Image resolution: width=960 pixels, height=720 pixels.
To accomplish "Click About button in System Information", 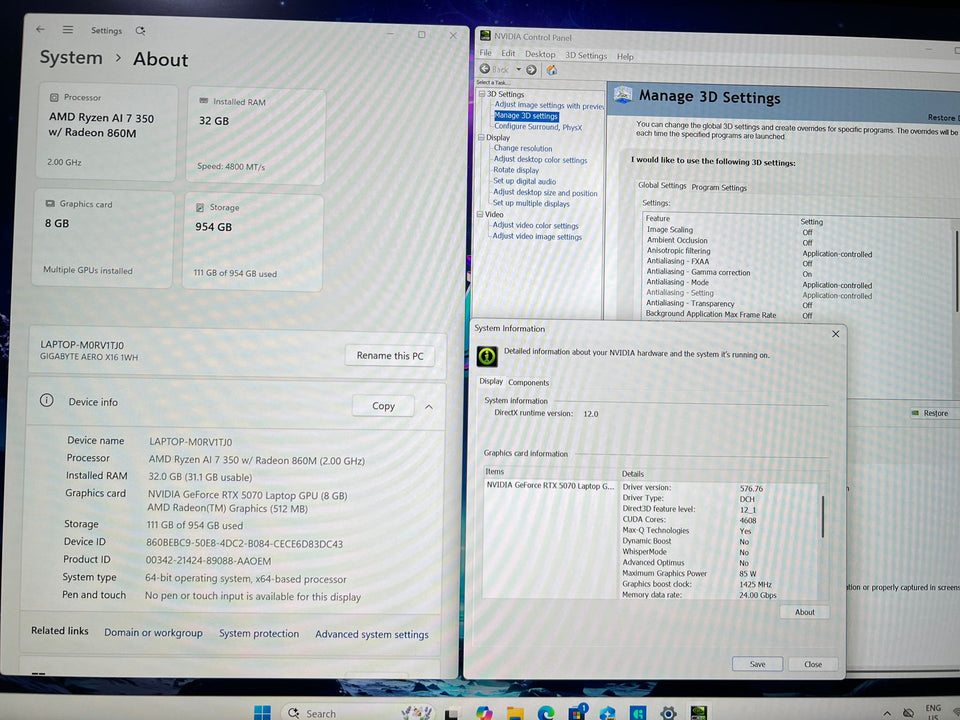I will 804,612.
